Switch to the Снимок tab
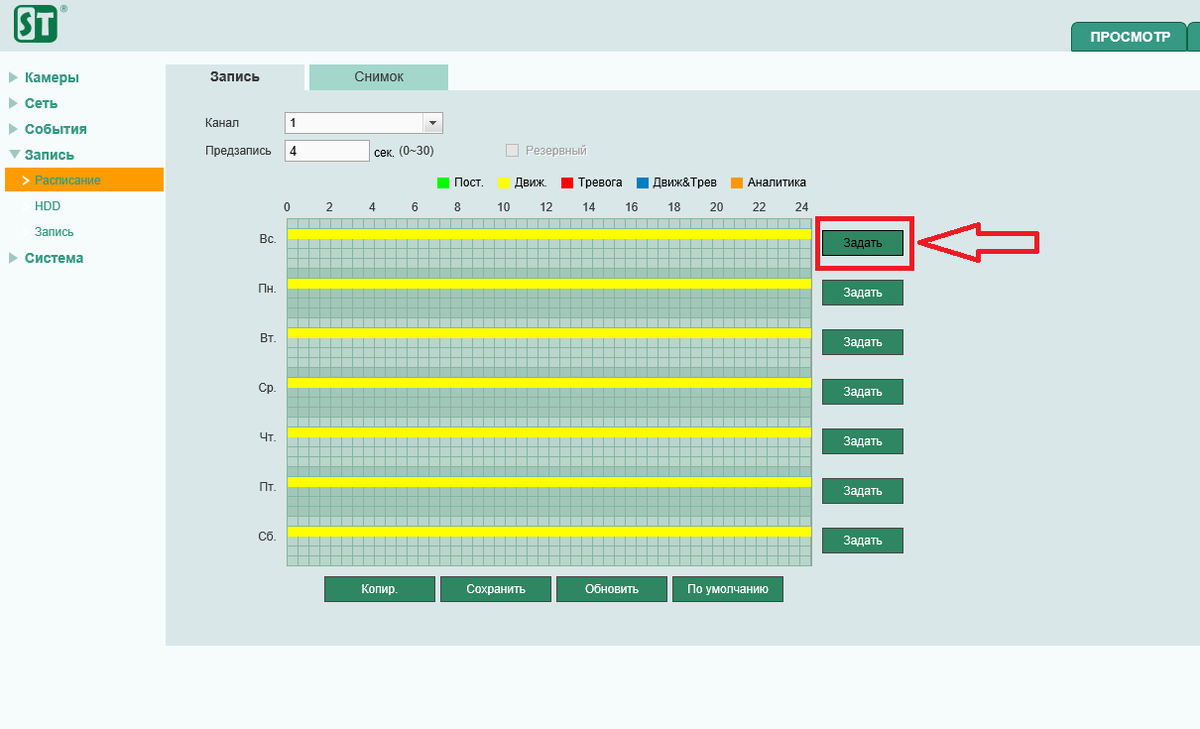The image size is (1200, 729). click(x=379, y=77)
